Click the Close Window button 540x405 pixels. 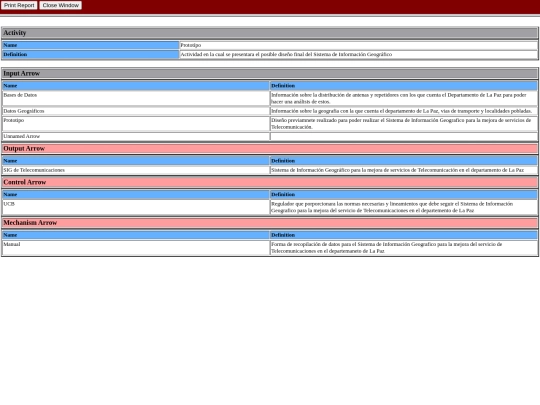pyautogui.click(x=61, y=5)
